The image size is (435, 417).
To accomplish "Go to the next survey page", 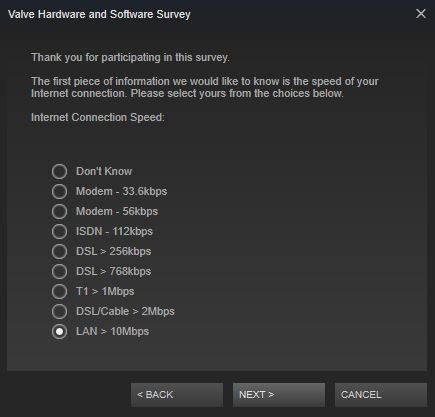I will (x=279, y=395).
